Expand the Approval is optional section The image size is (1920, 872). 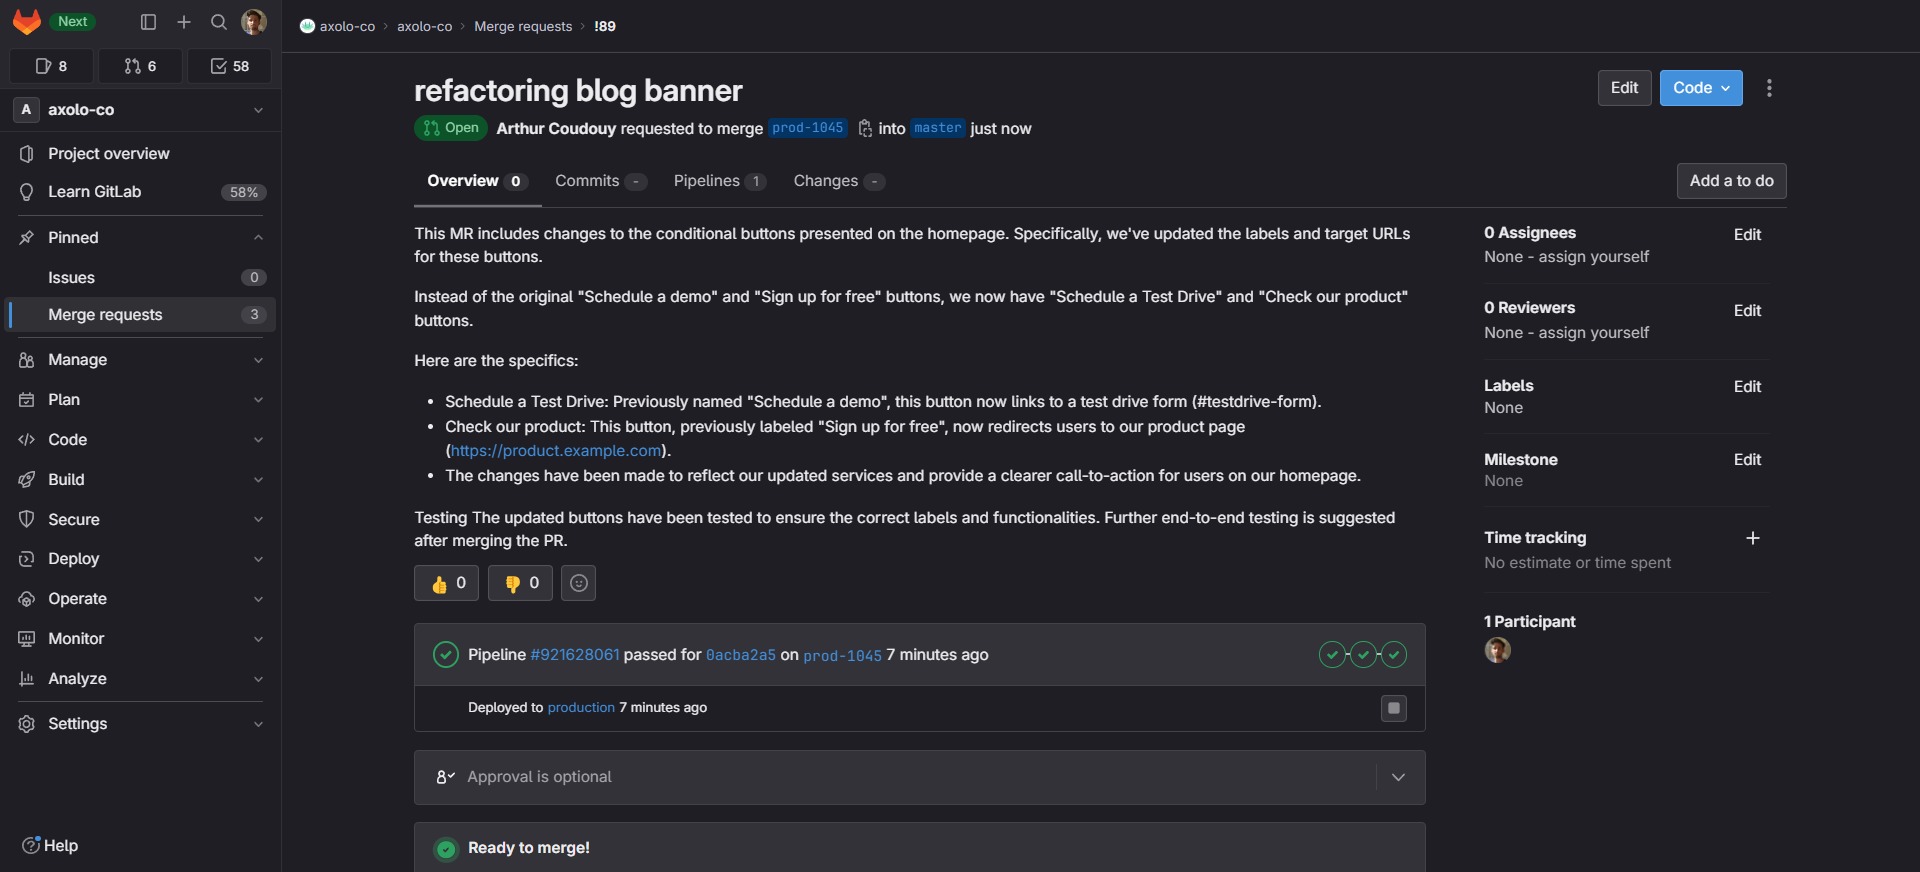(1398, 777)
